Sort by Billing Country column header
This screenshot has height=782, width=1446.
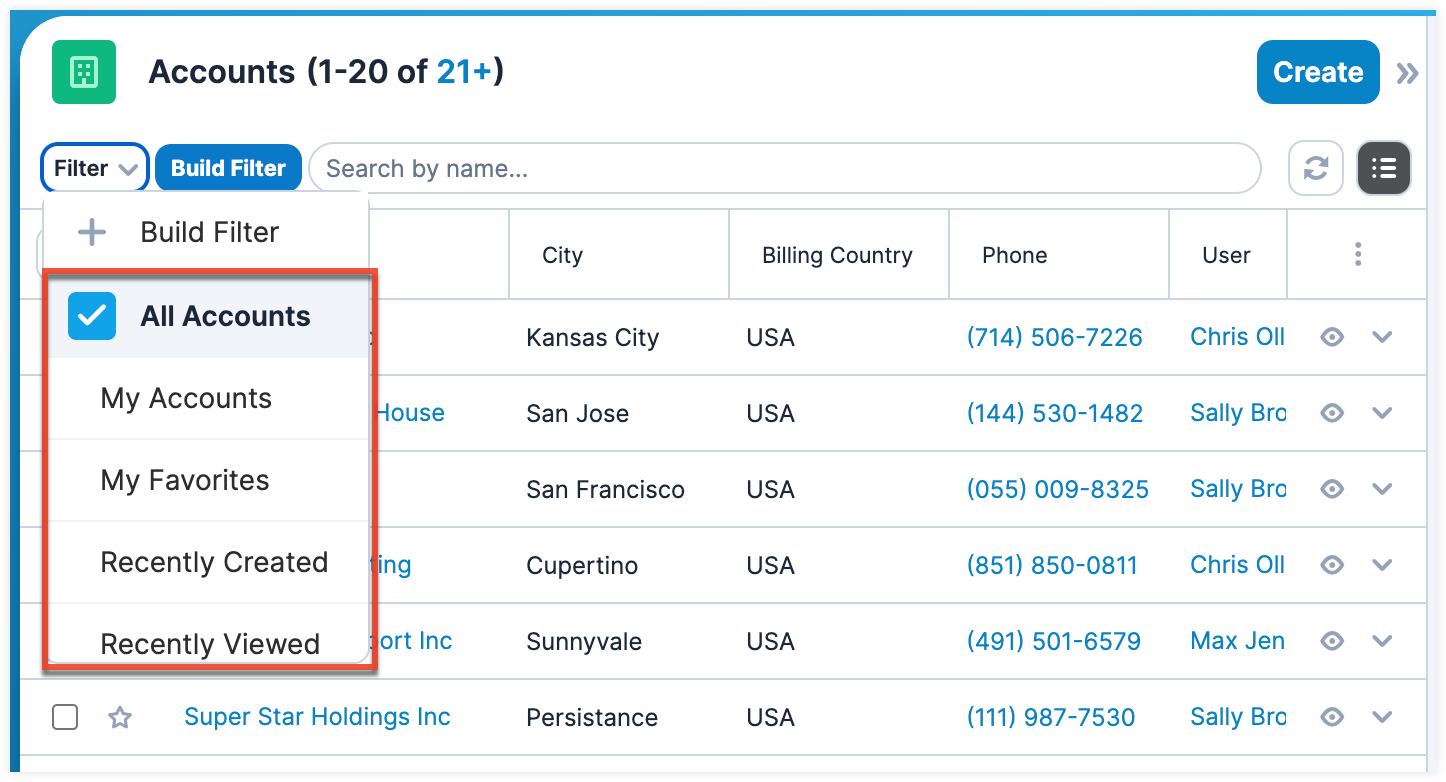837,255
